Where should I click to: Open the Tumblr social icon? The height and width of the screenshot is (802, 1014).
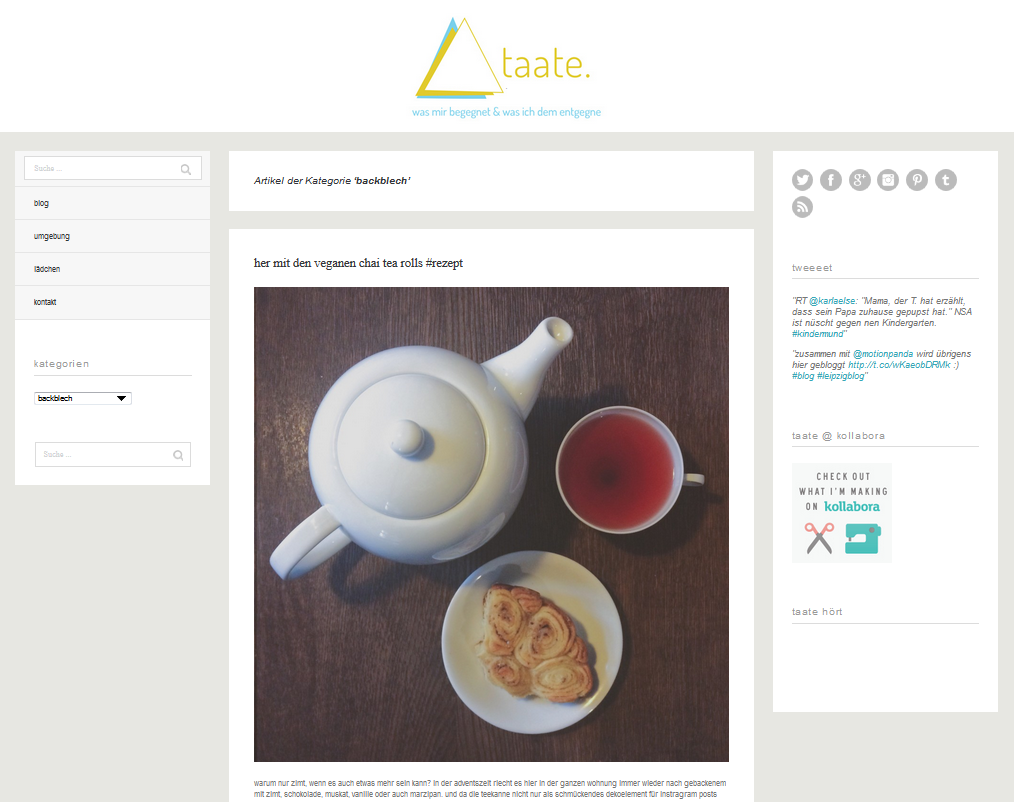[945, 180]
